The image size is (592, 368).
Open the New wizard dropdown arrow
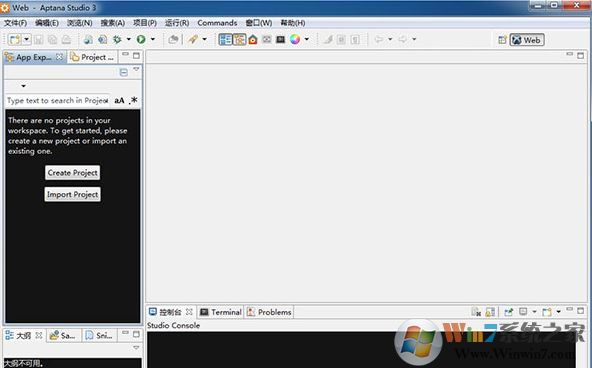[26, 39]
